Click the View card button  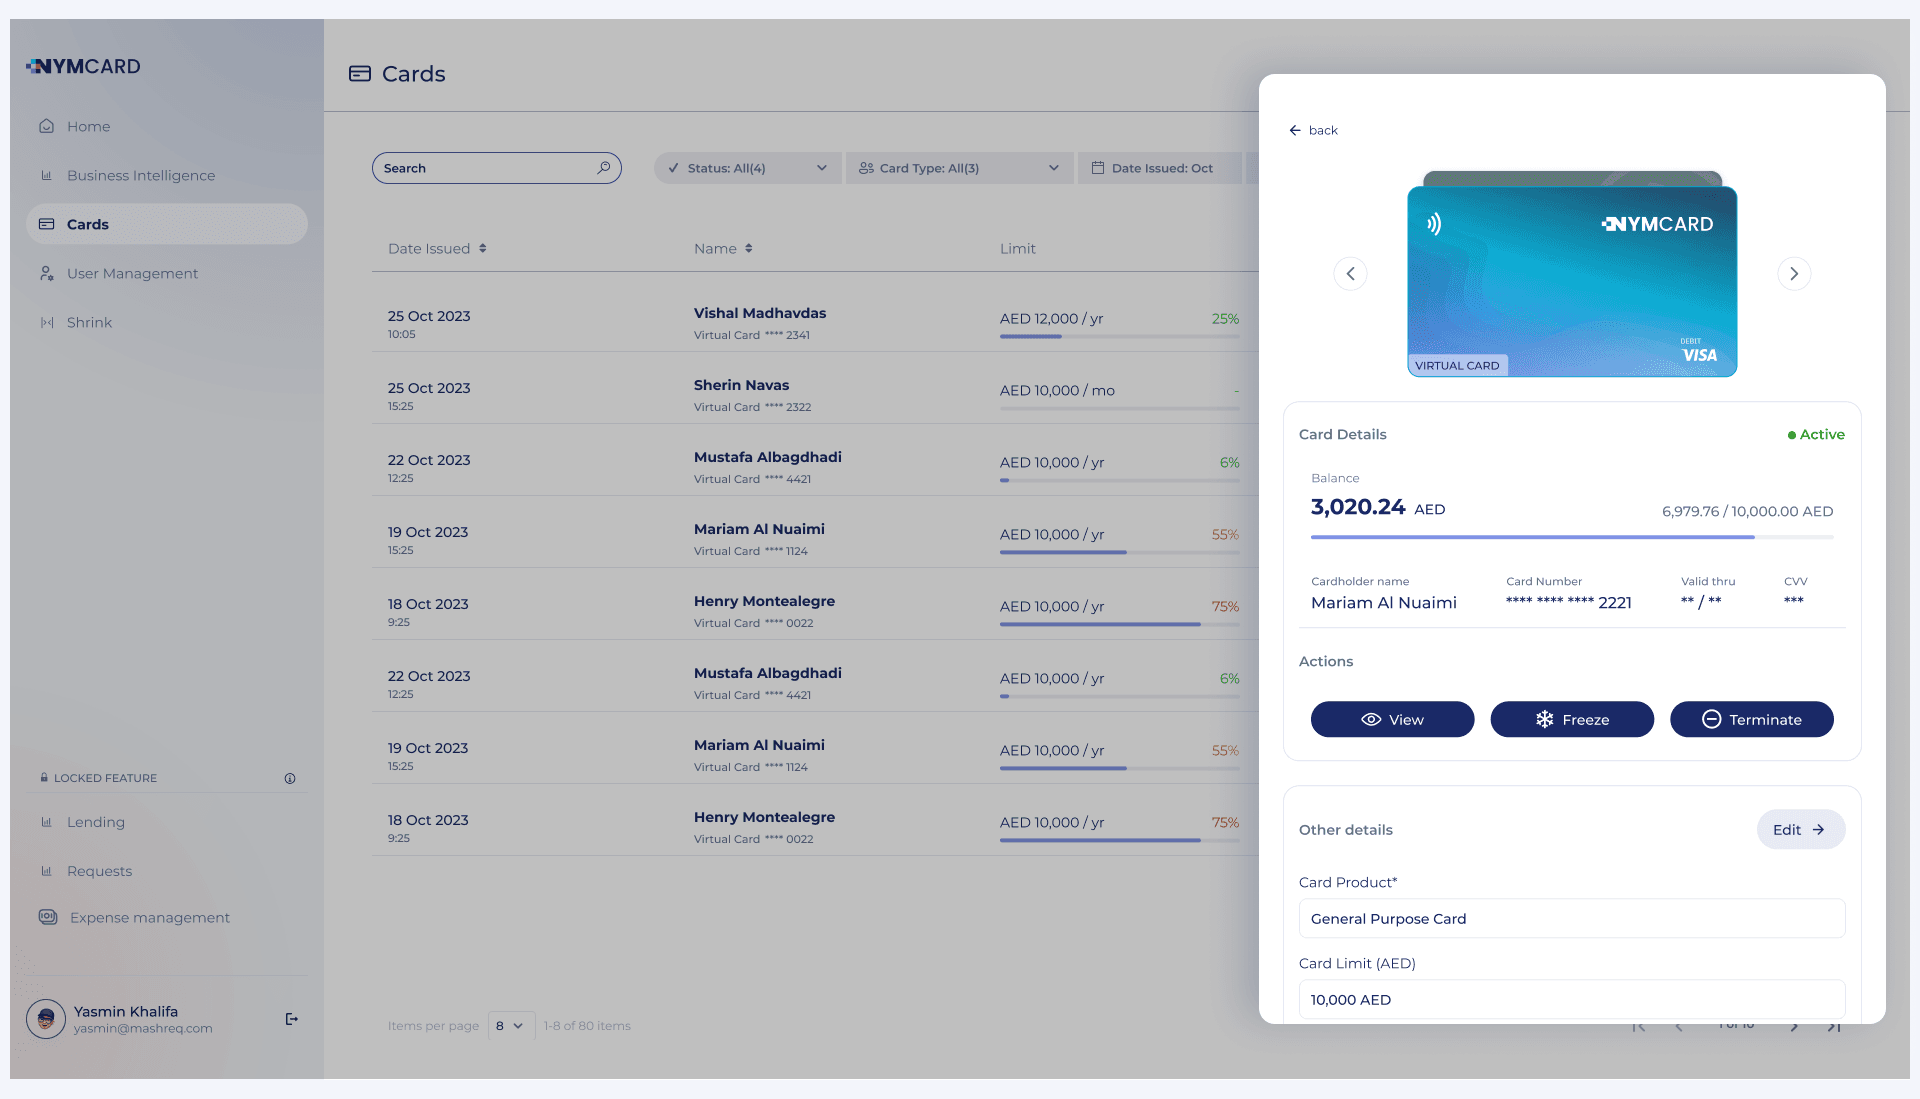1392,719
